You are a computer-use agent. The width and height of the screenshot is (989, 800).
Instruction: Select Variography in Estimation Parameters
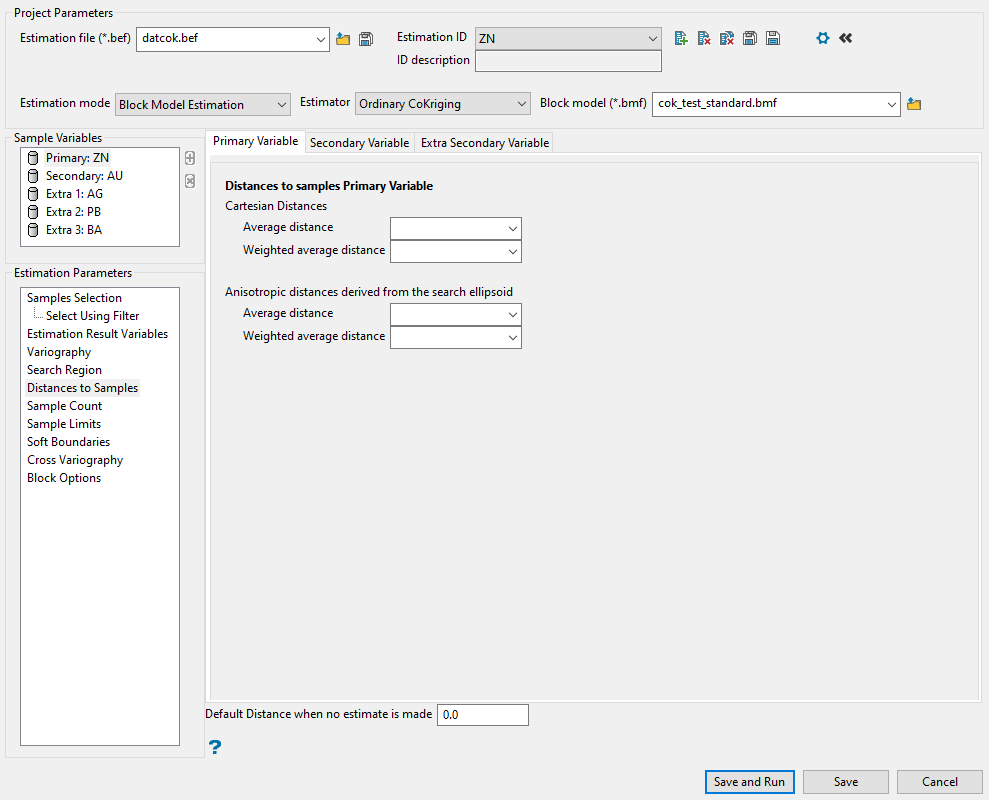point(59,352)
